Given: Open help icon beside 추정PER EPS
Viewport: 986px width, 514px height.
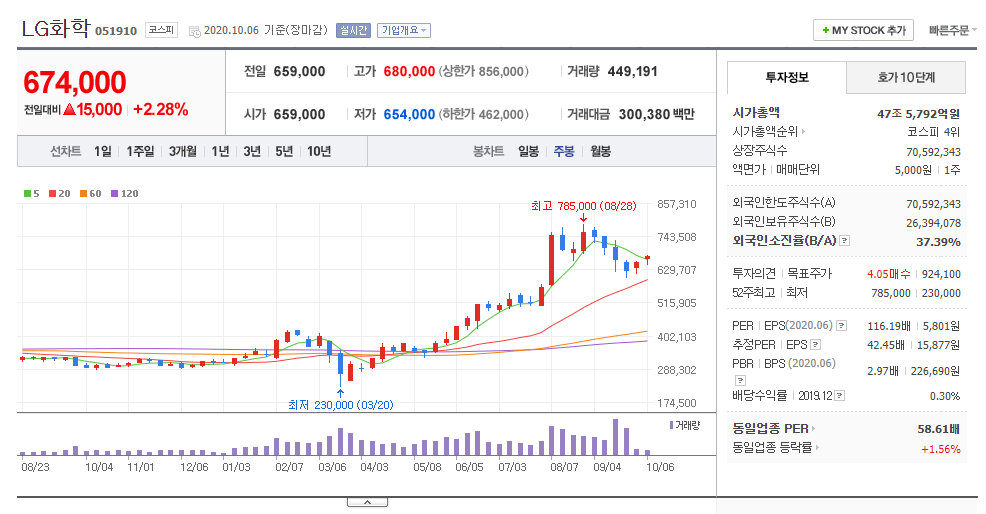Looking at the screenshot, I should point(816,344).
